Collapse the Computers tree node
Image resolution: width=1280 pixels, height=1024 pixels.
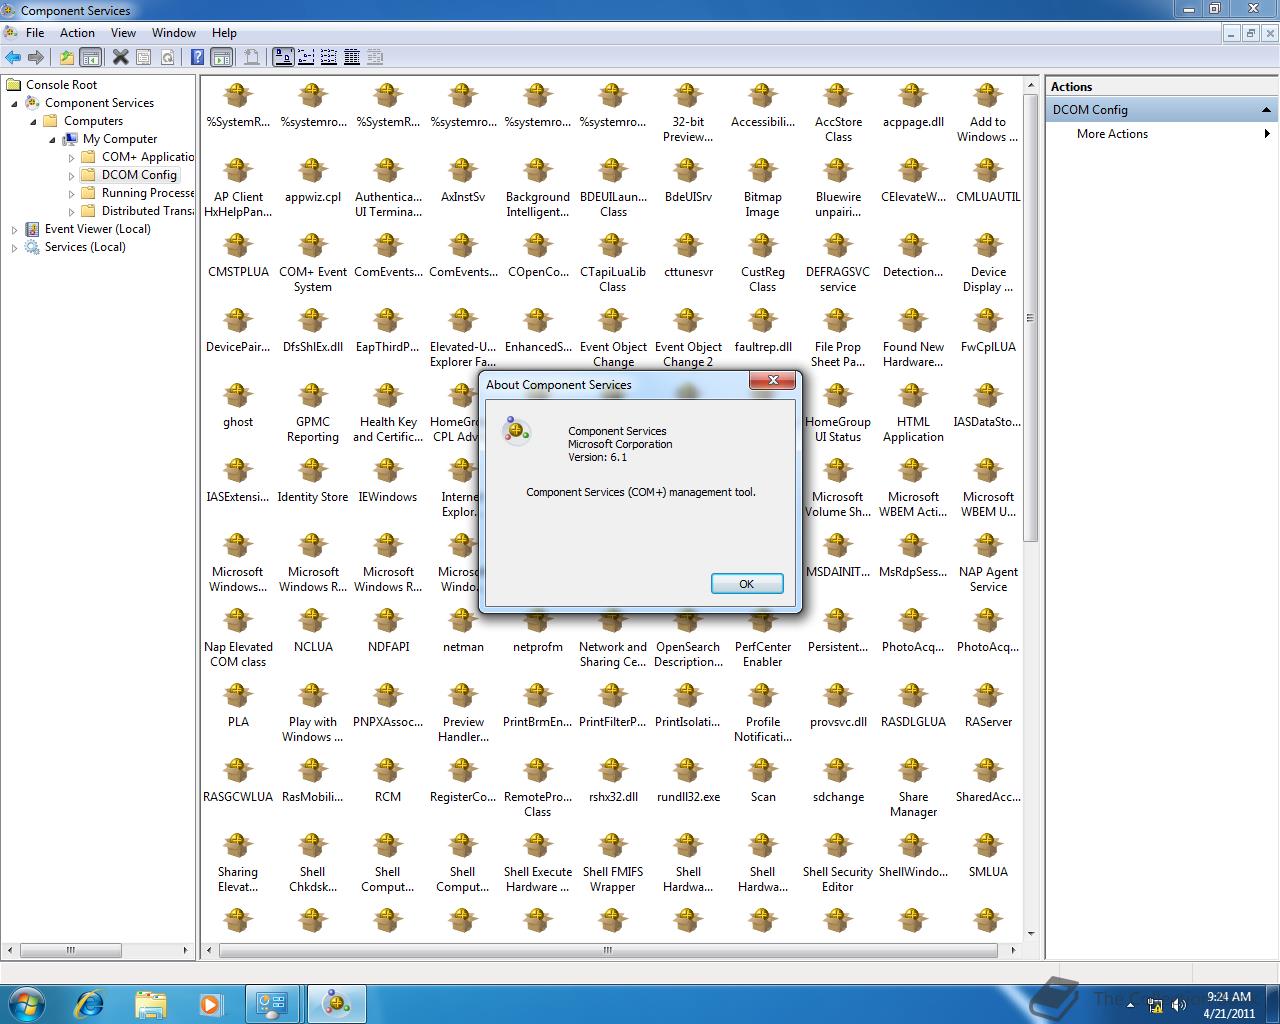[33, 121]
